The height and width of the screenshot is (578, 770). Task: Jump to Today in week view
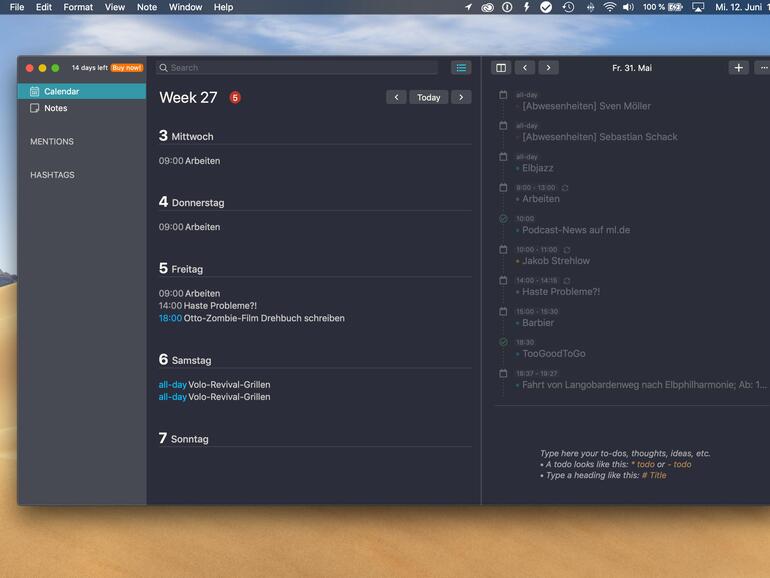(429, 97)
